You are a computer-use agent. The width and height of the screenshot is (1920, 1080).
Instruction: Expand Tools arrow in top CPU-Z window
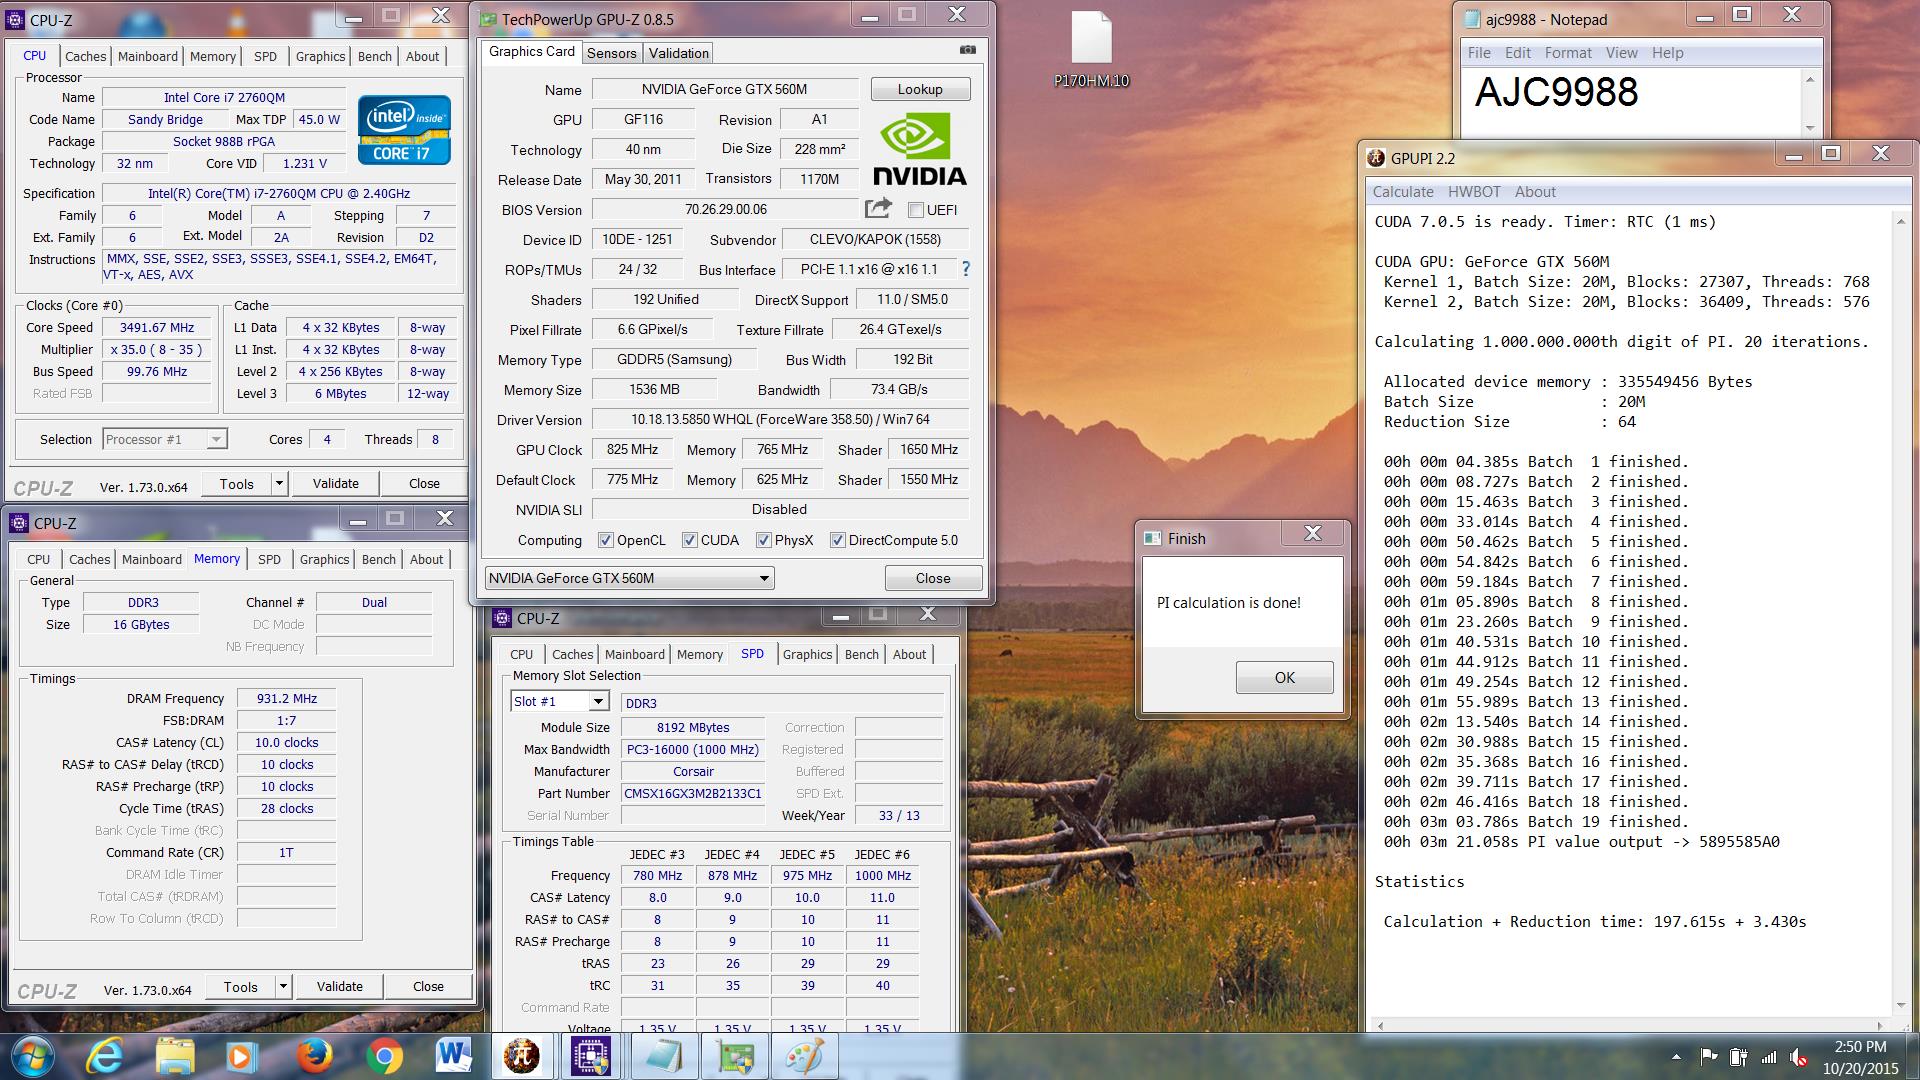pos(279,484)
